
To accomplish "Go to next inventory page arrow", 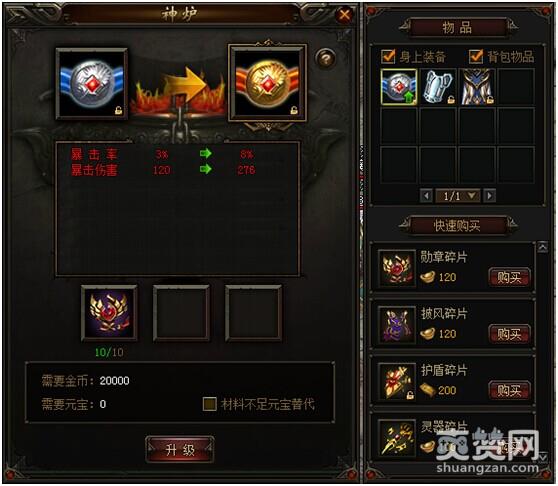I will (x=490, y=196).
